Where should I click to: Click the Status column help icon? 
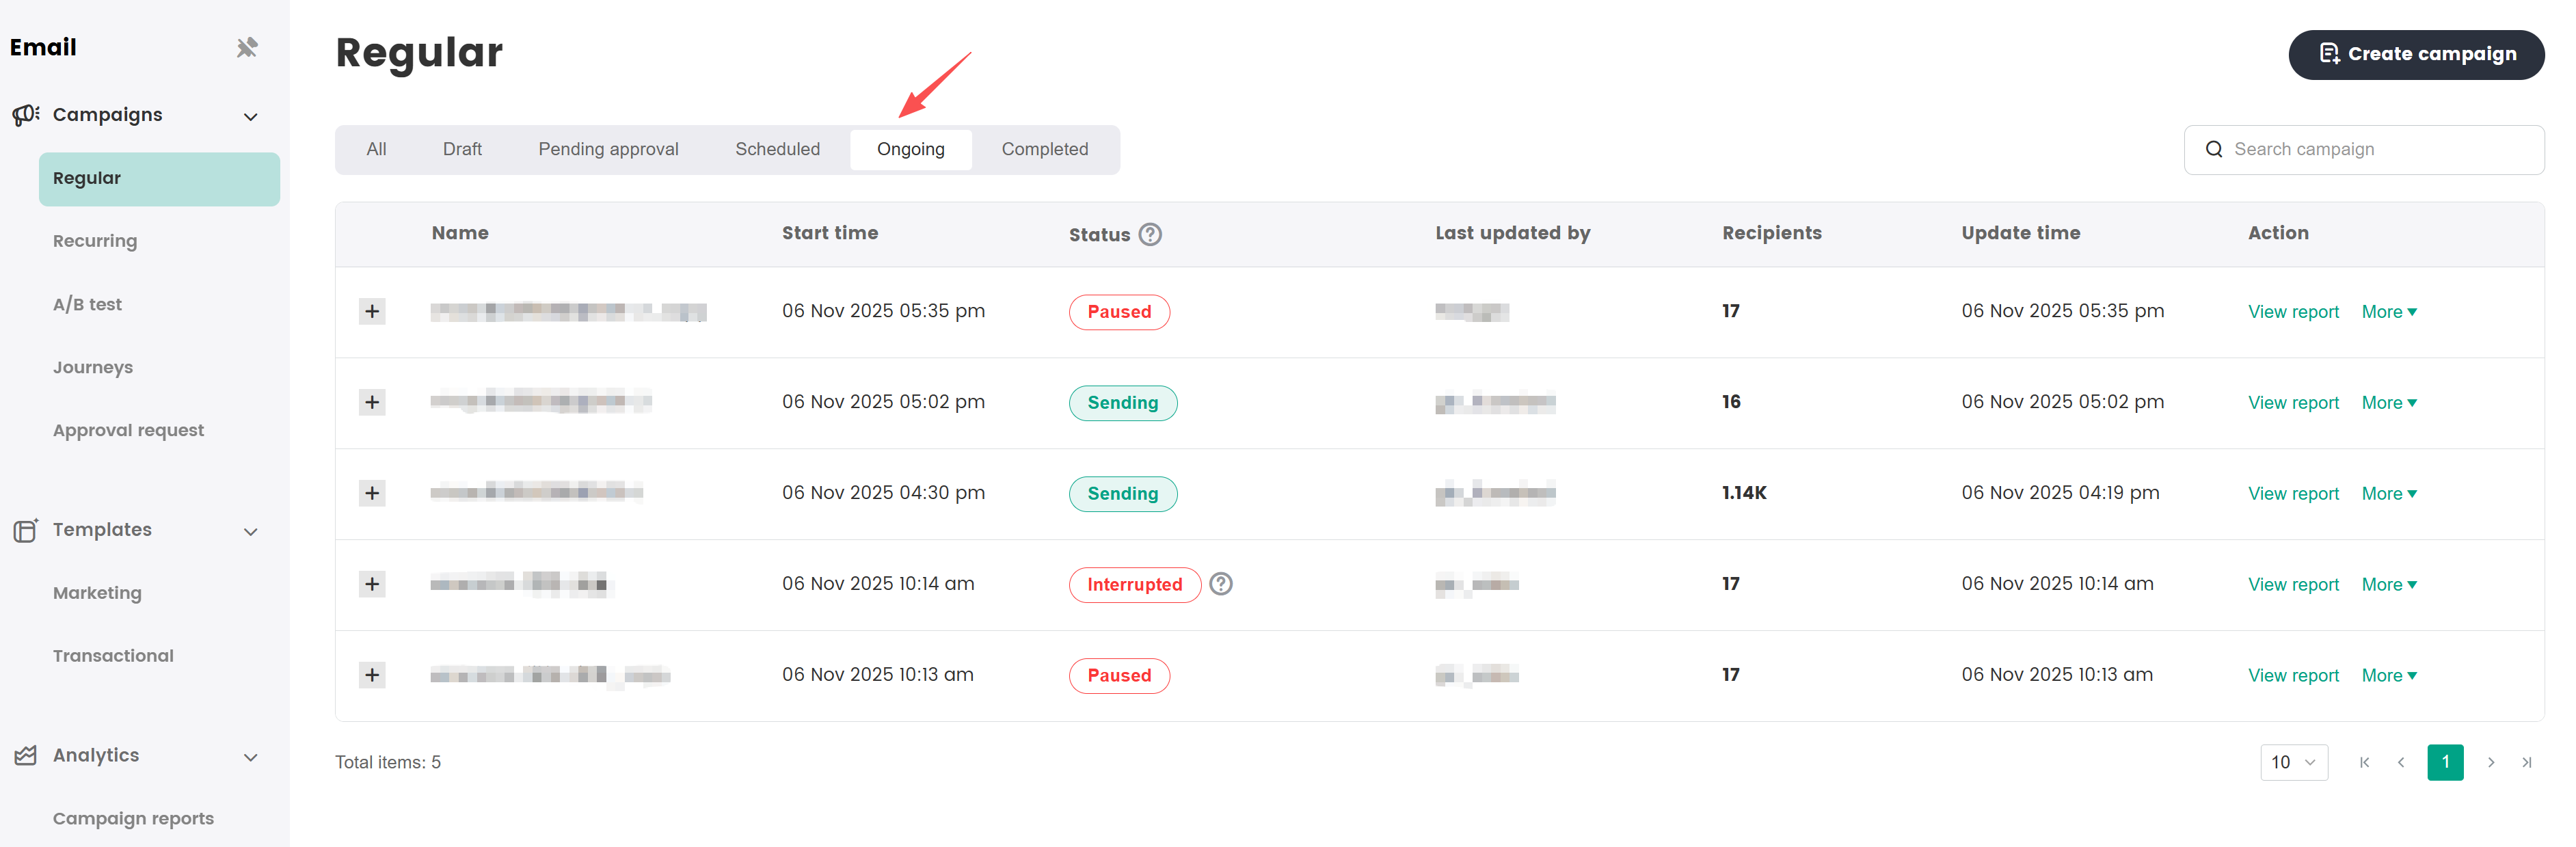pos(1150,234)
